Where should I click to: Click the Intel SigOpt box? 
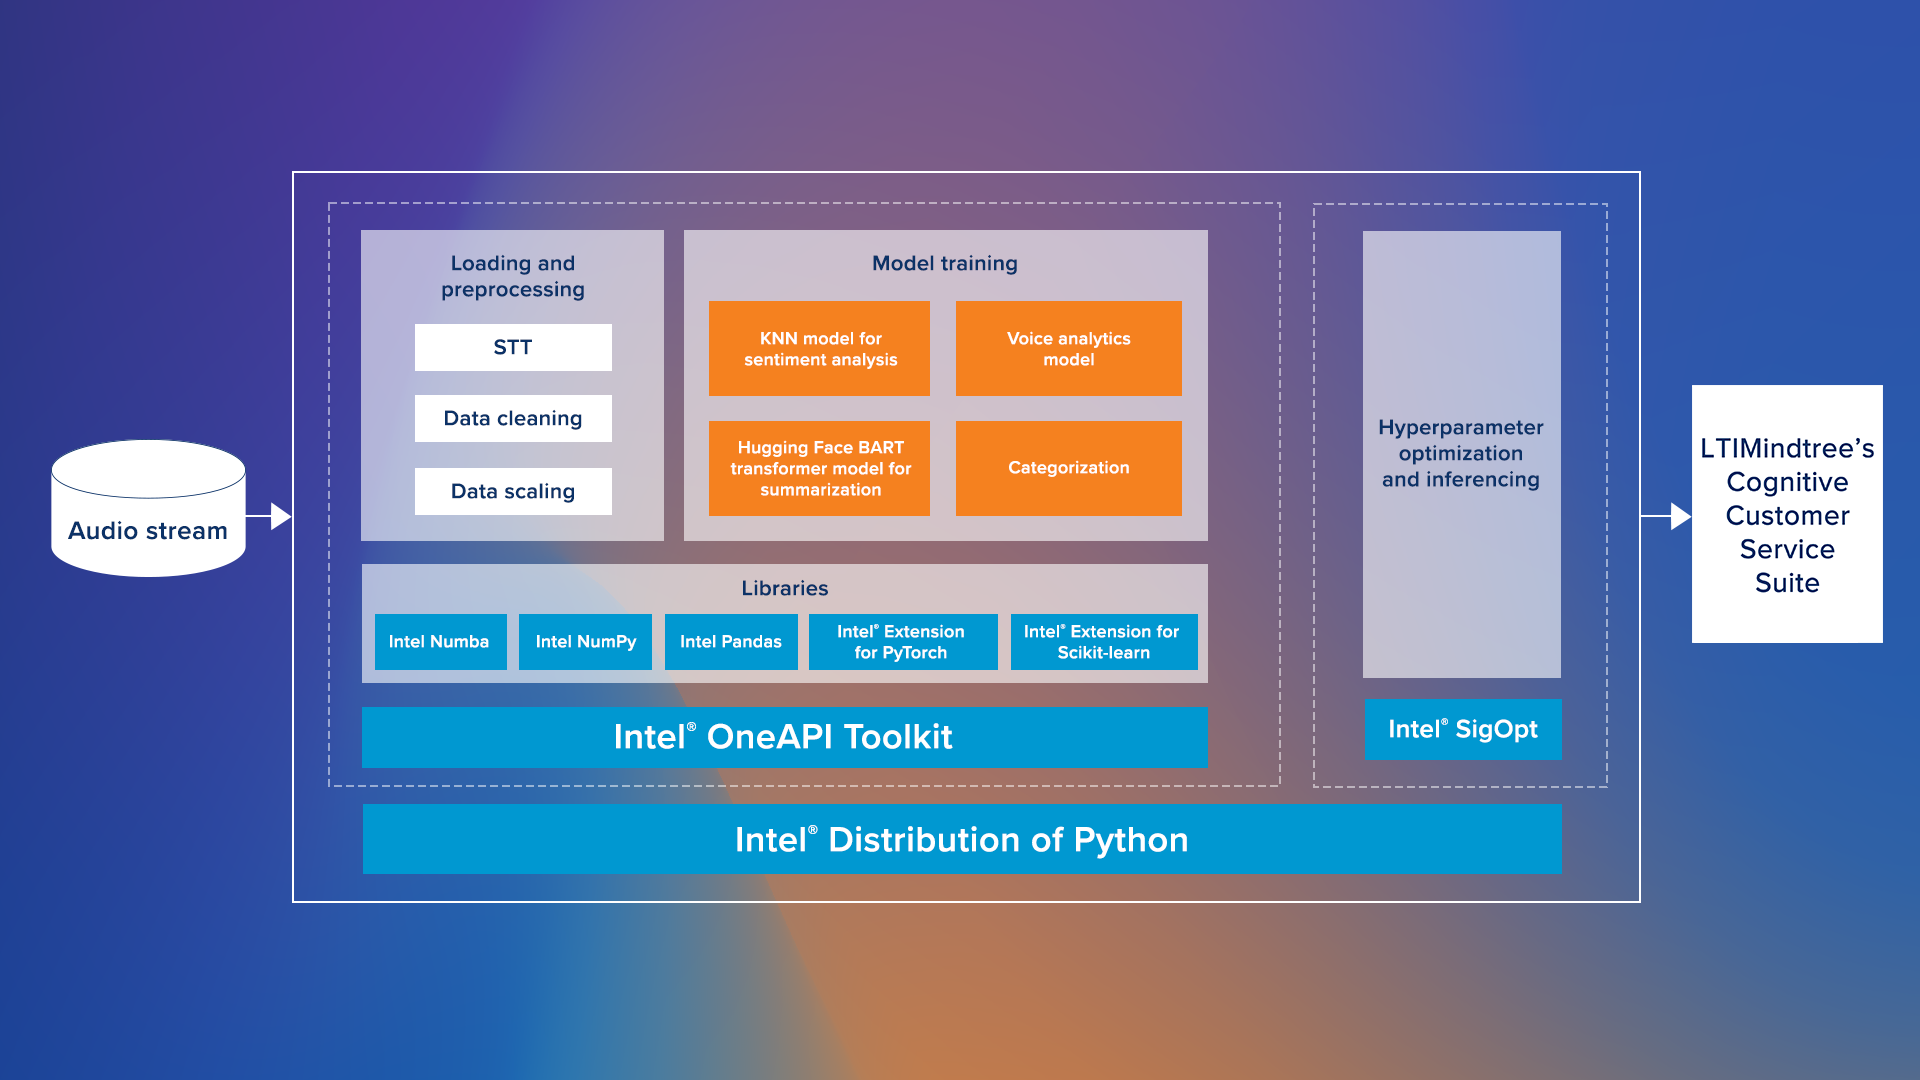[1463, 729]
